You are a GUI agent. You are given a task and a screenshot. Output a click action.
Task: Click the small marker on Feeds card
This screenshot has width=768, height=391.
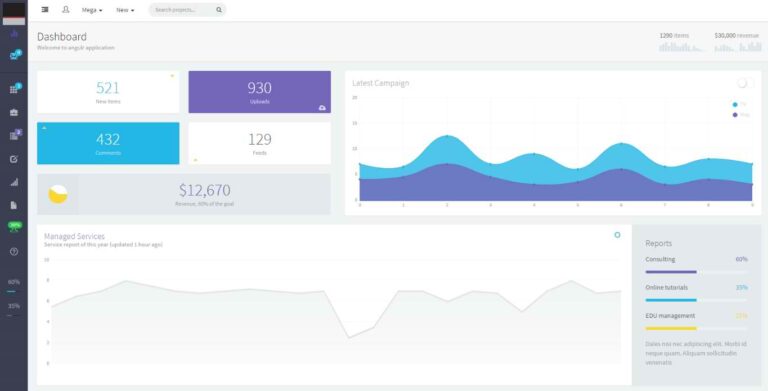(195, 160)
